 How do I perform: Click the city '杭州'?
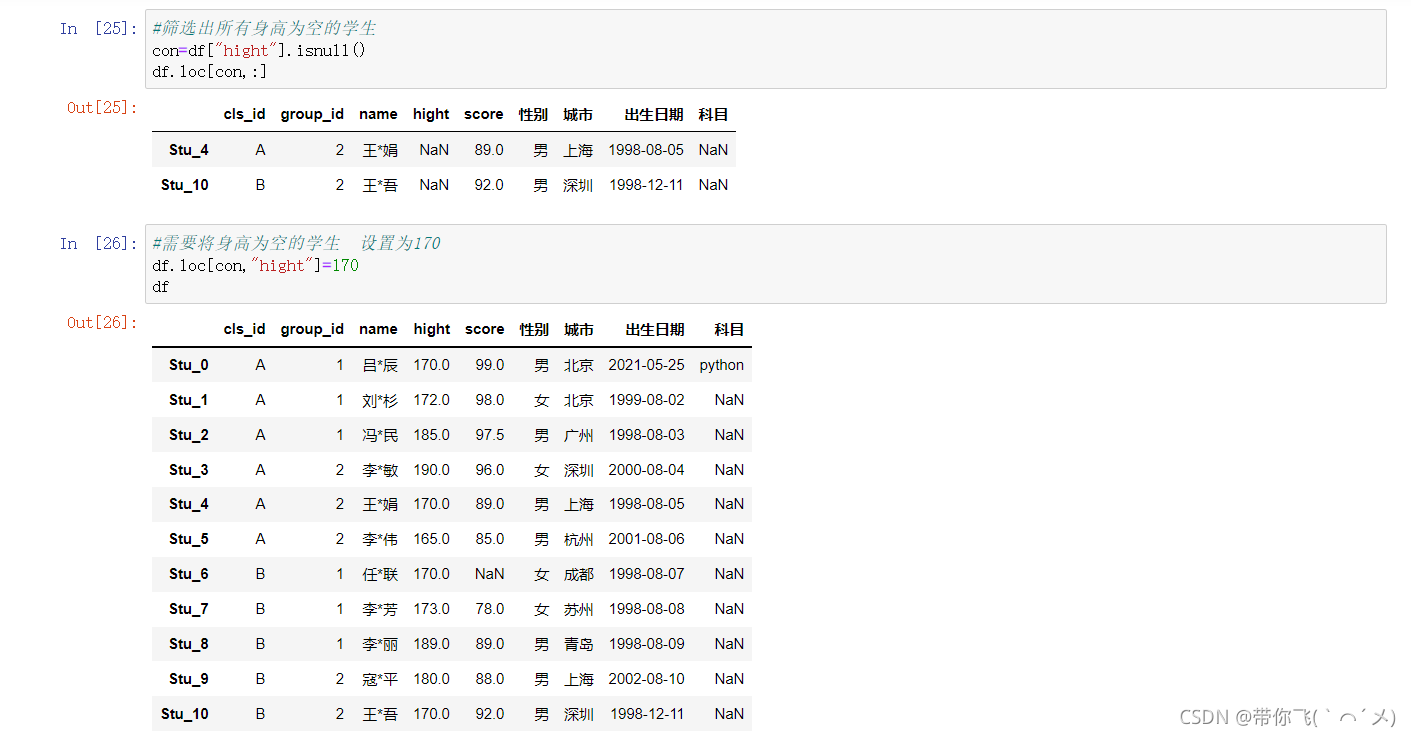coord(579,539)
